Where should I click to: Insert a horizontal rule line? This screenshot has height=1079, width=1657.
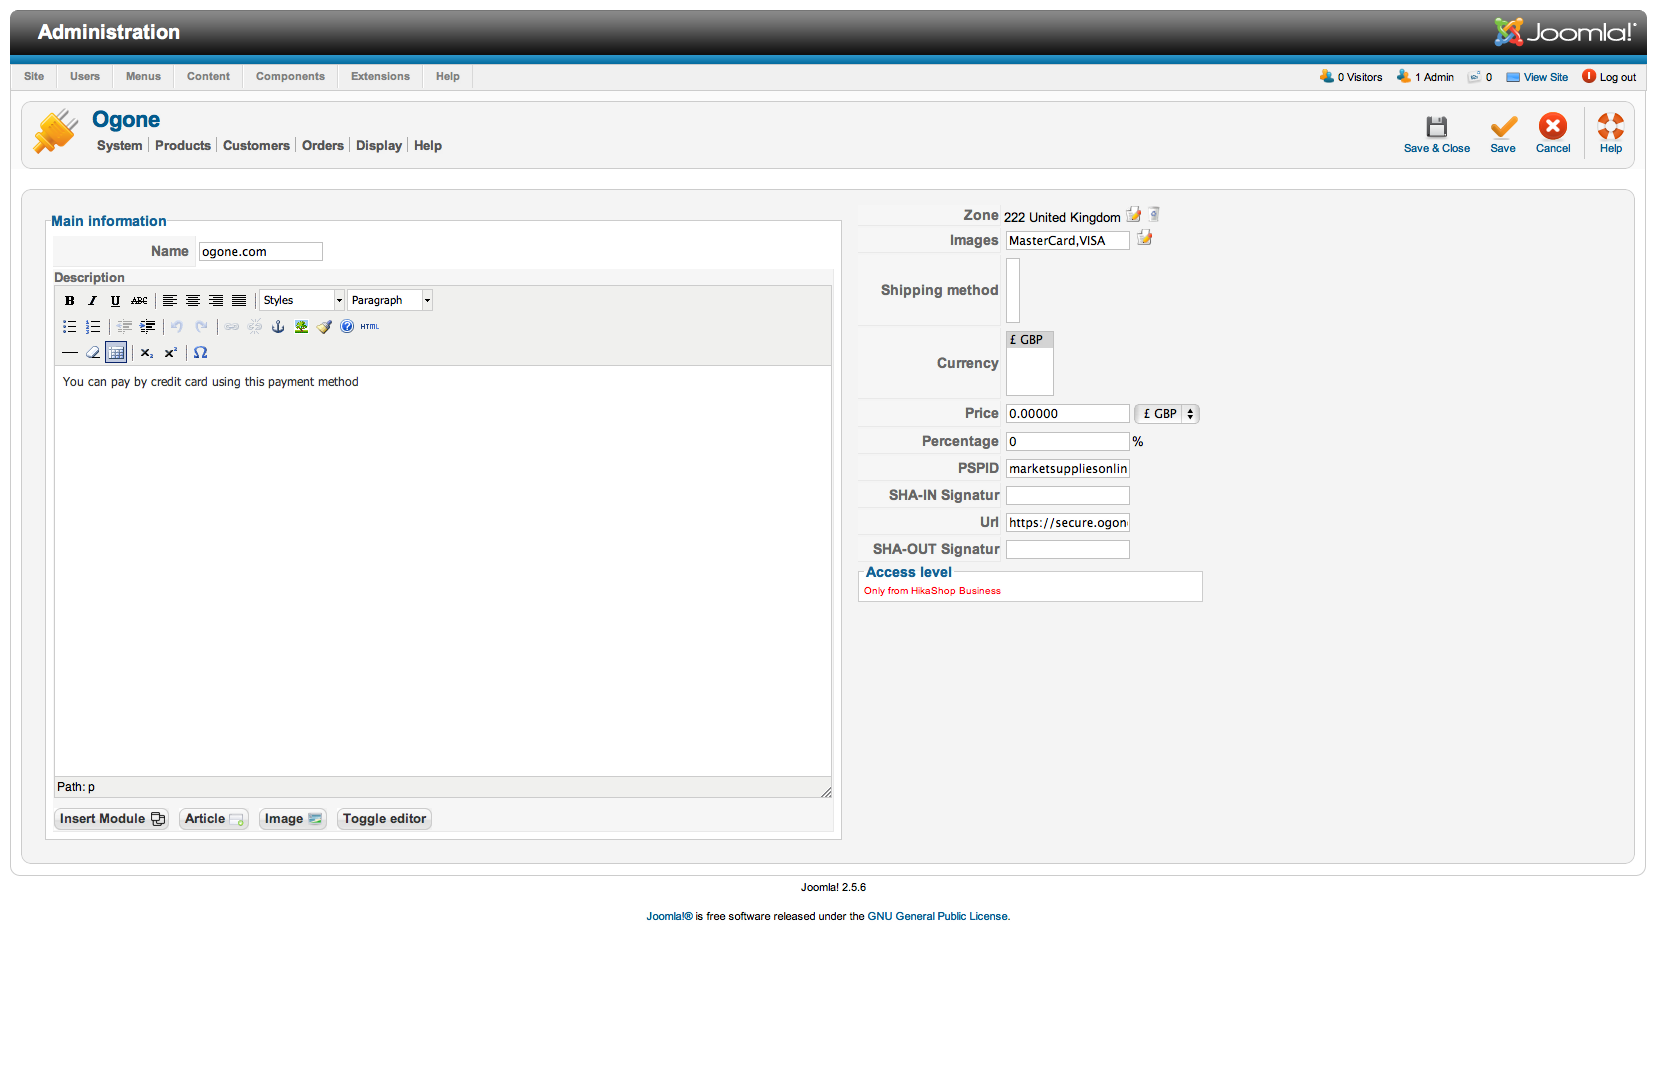click(x=70, y=352)
